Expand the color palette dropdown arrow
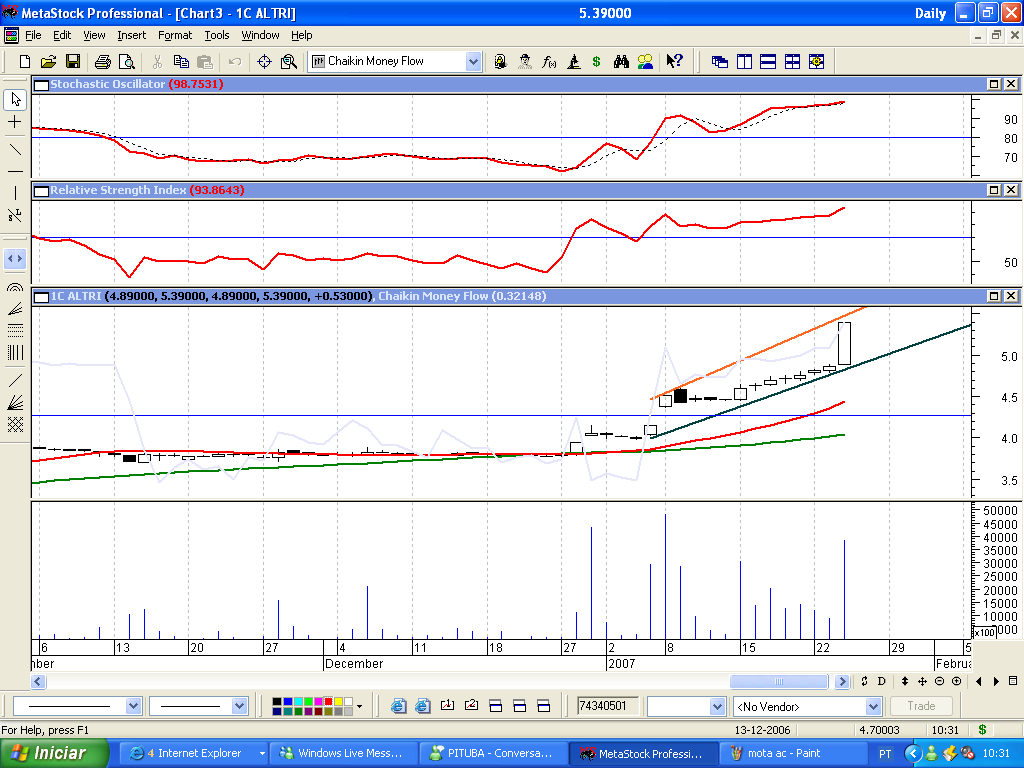 coord(359,706)
